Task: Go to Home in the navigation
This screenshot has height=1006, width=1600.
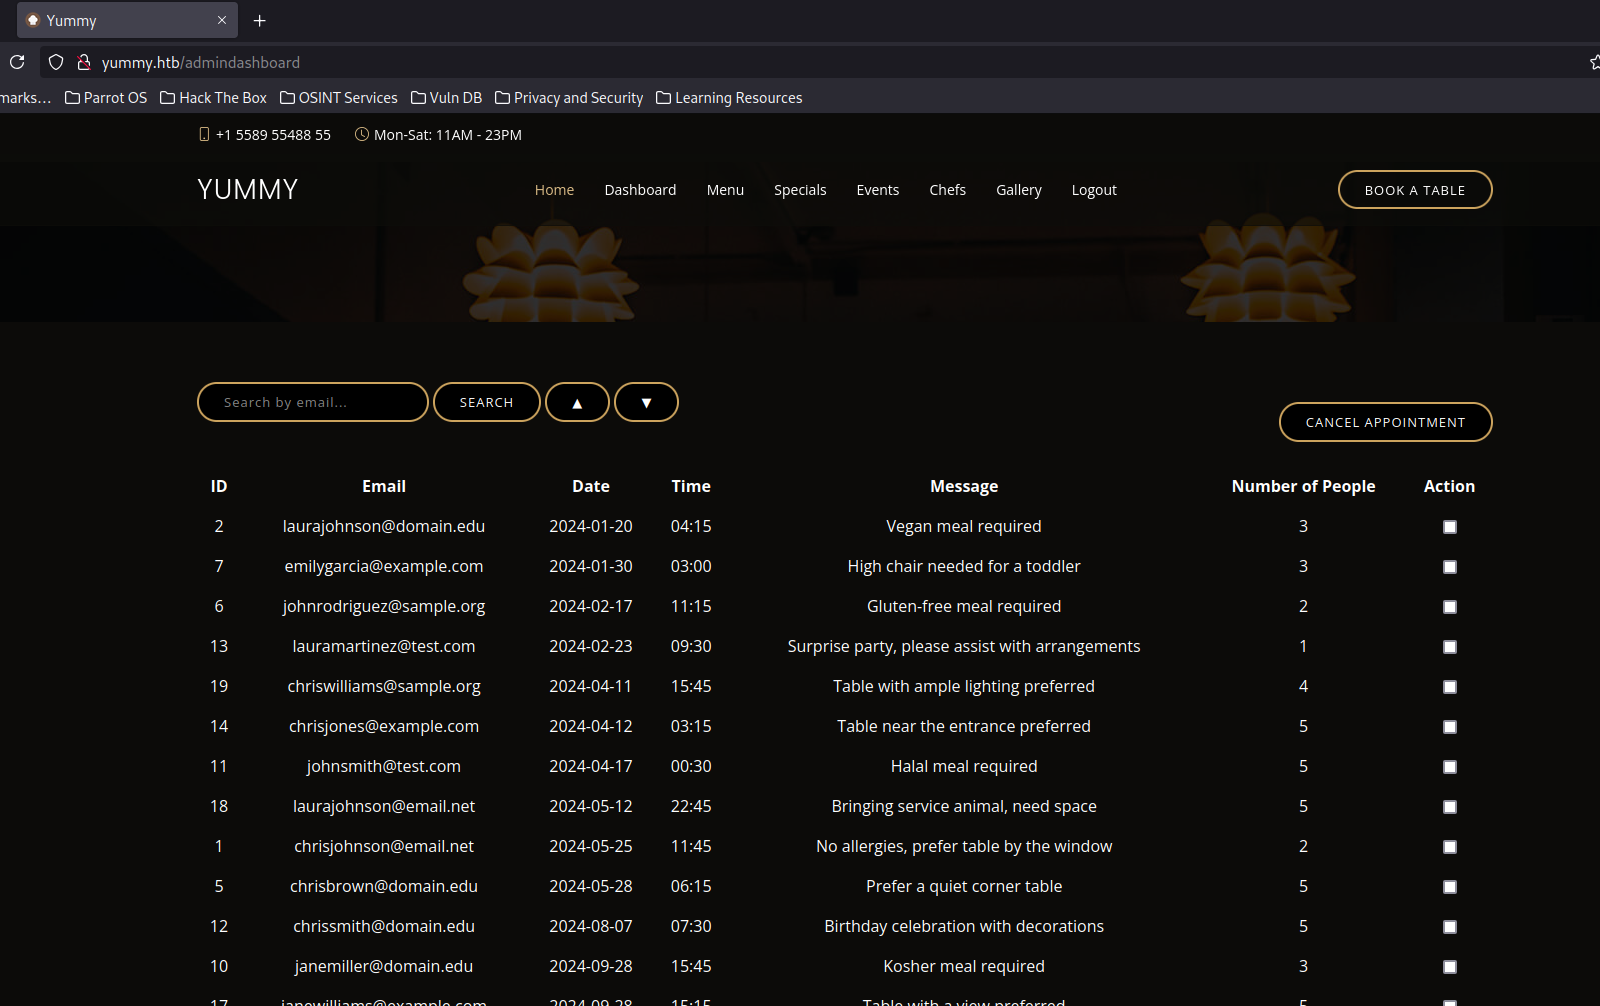Action: click(554, 190)
